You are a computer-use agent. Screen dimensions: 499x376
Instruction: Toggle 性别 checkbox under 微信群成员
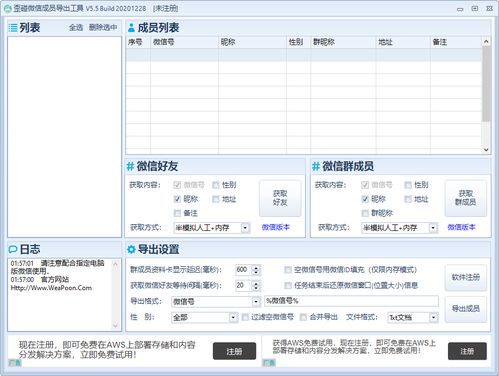pos(408,185)
